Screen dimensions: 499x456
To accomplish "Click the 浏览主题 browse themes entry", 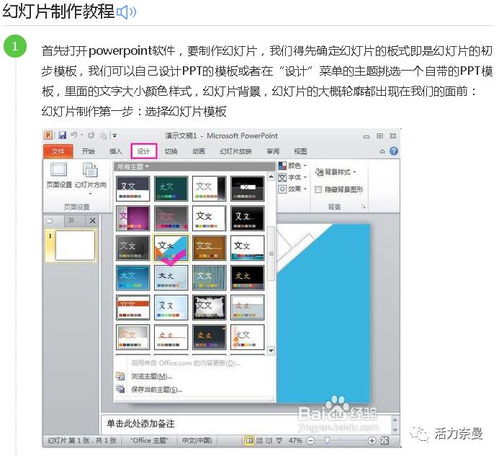I will click(152, 376).
